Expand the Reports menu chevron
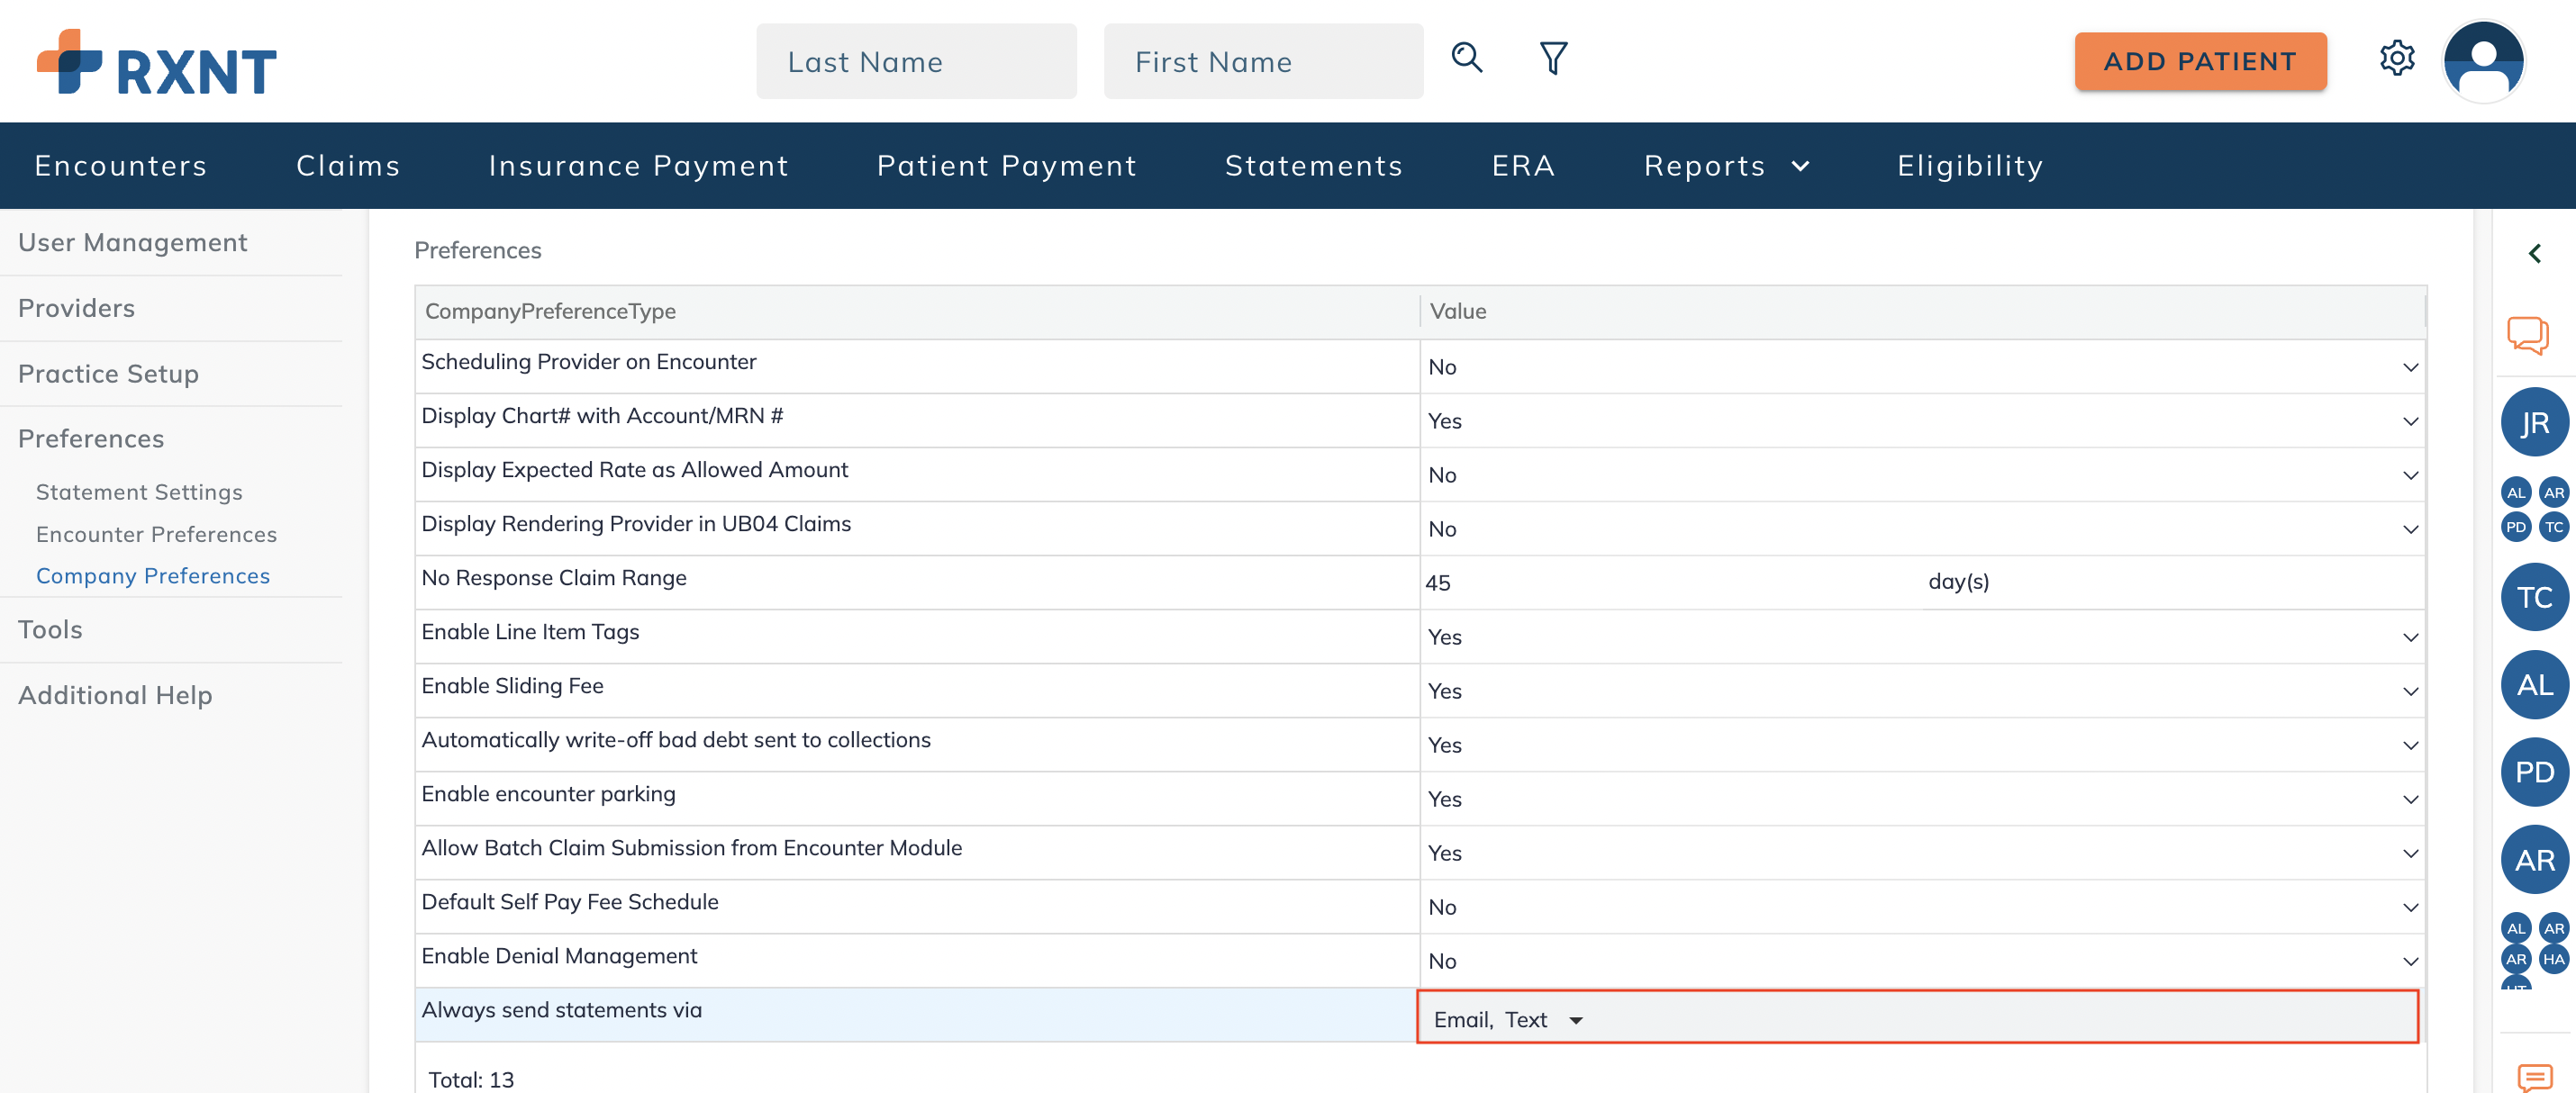2576x1093 pixels. [1800, 166]
